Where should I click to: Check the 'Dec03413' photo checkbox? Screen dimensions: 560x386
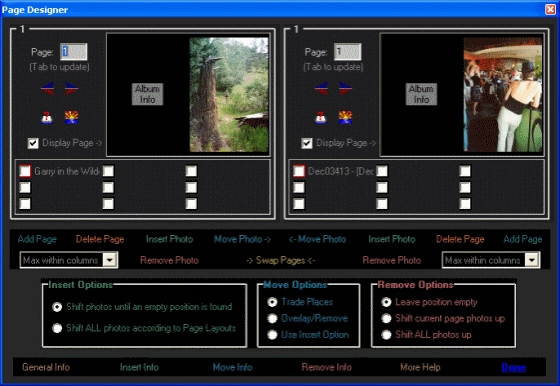pos(299,171)
